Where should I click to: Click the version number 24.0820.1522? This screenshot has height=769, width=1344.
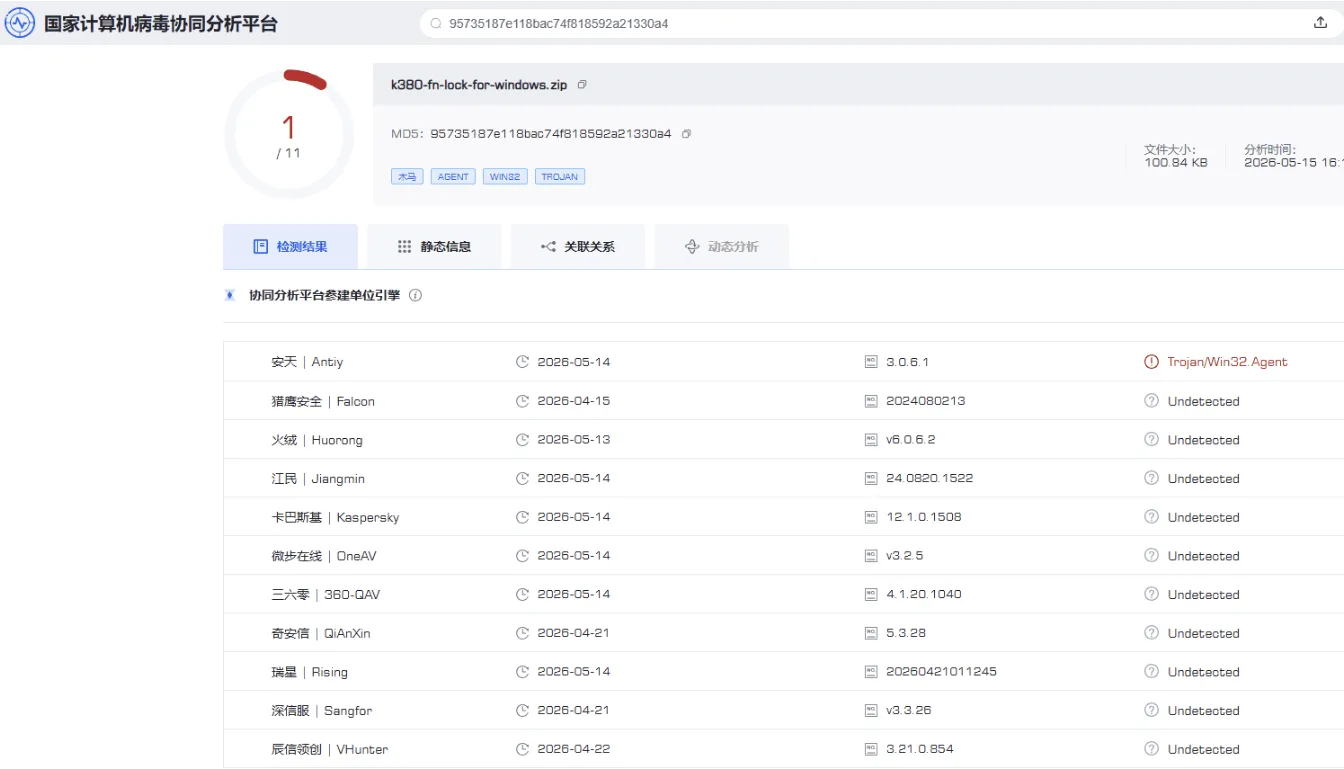point(930,478)
